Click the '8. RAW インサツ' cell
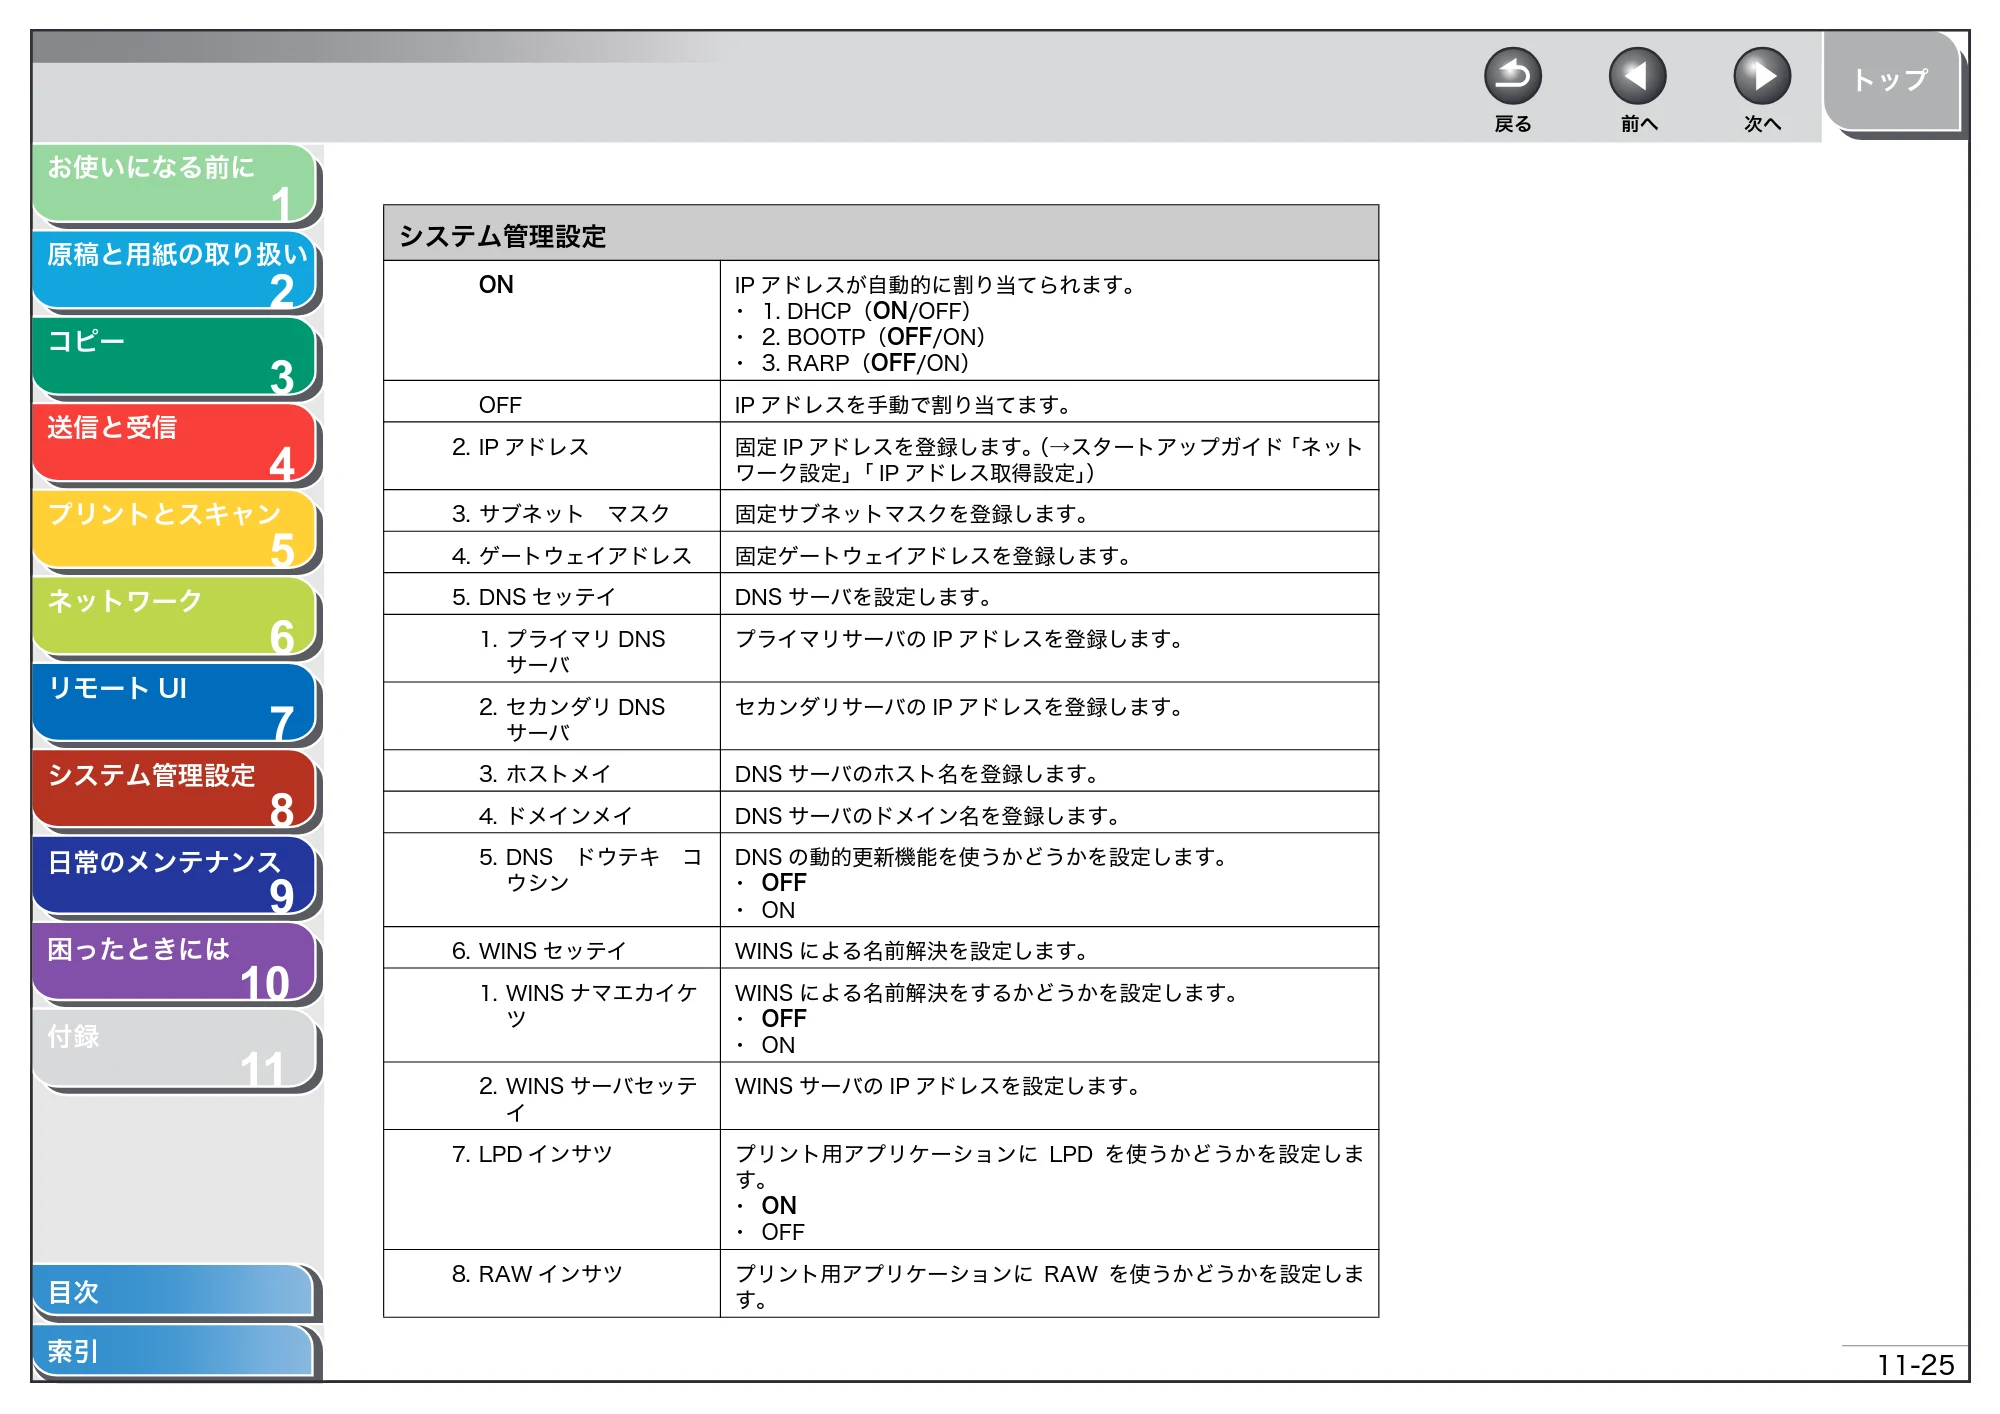Viewport: 2000px width, 1414px height. [551, 1284]
